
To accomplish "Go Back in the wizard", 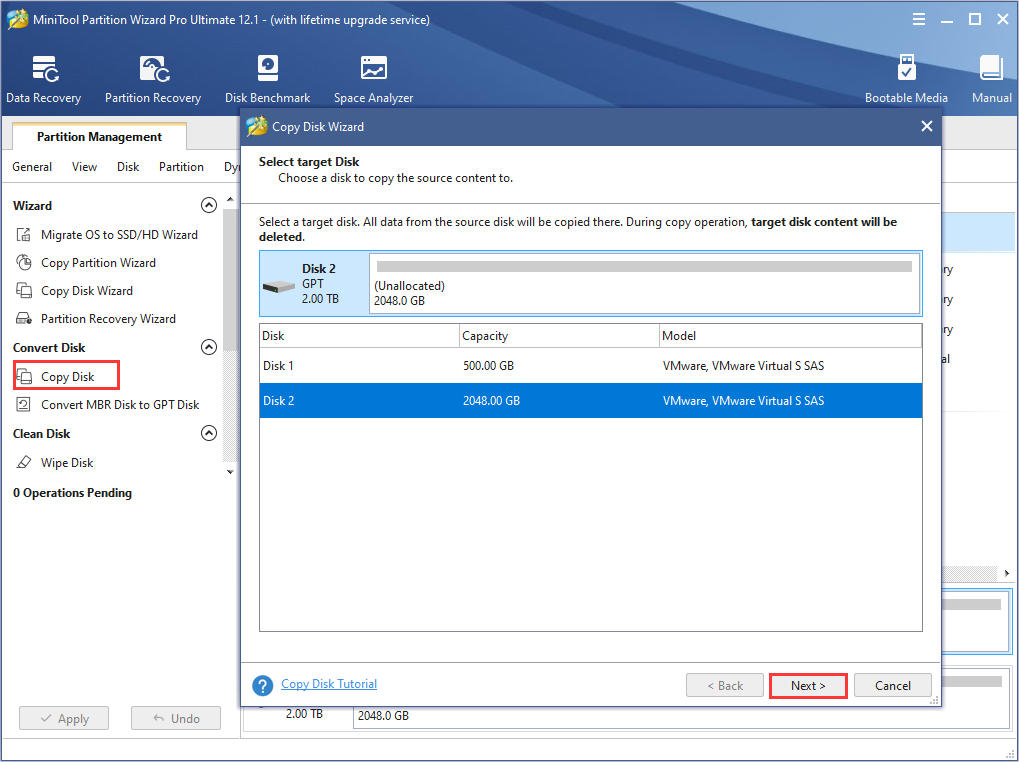I will click(725, 685).
